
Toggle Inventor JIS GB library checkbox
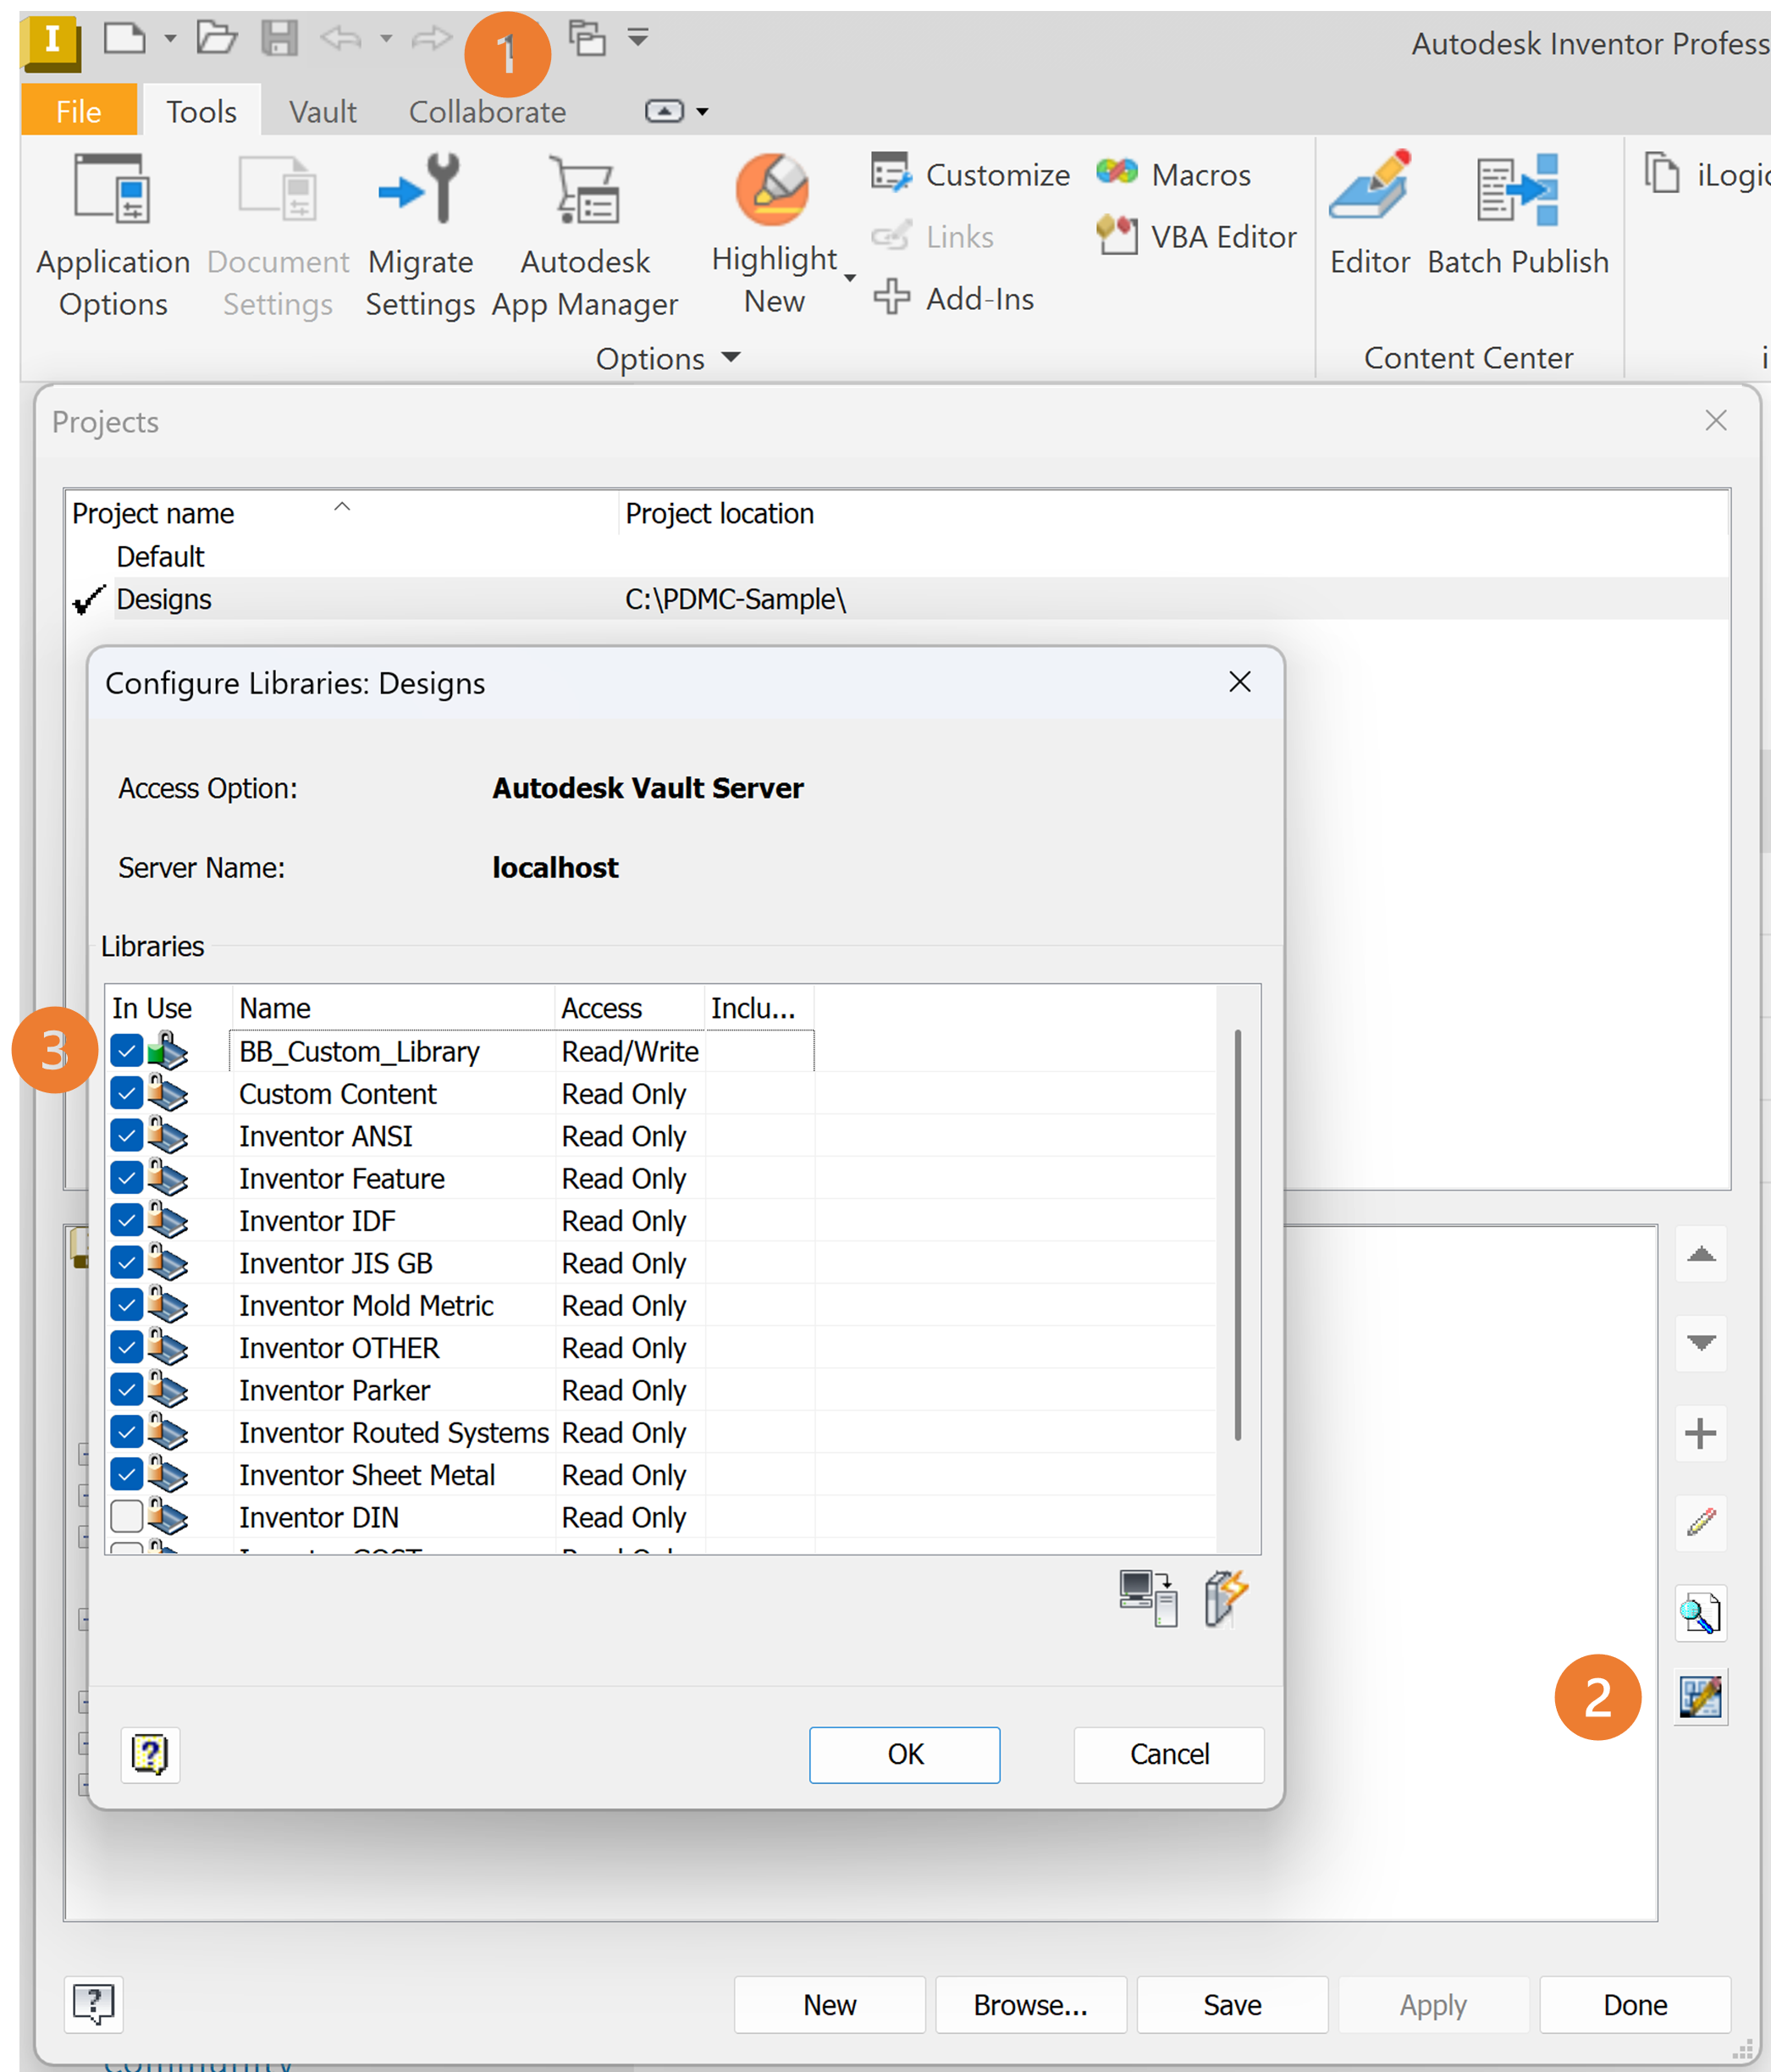pos(127,1263)
